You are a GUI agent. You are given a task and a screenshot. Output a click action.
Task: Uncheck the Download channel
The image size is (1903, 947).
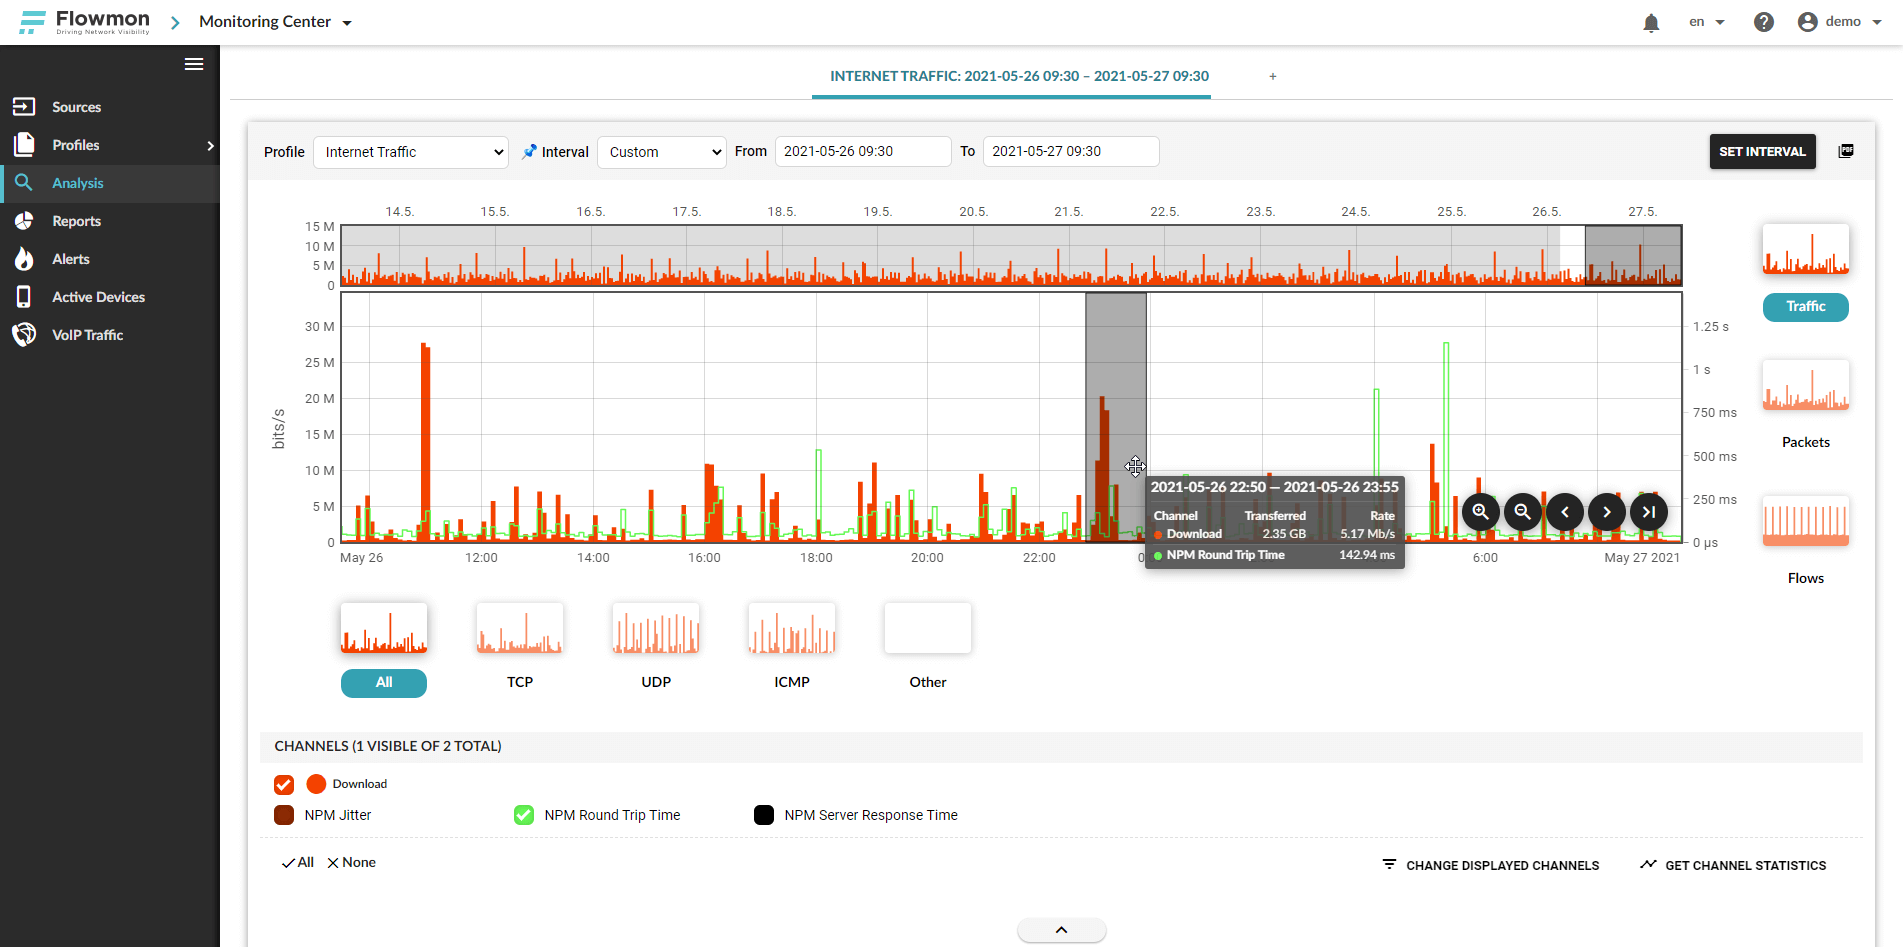[283, 784]
